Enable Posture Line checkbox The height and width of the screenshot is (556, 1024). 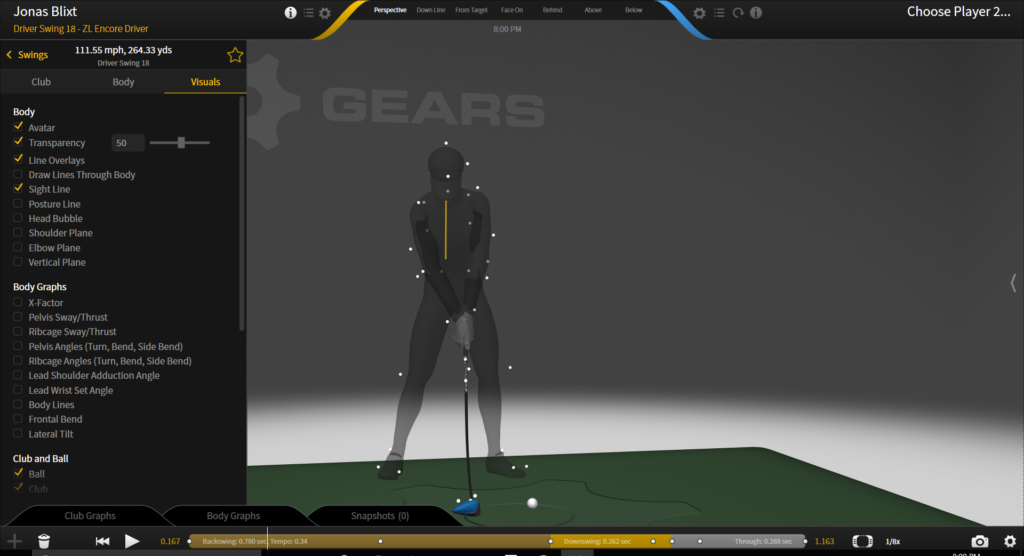point(18,204)
